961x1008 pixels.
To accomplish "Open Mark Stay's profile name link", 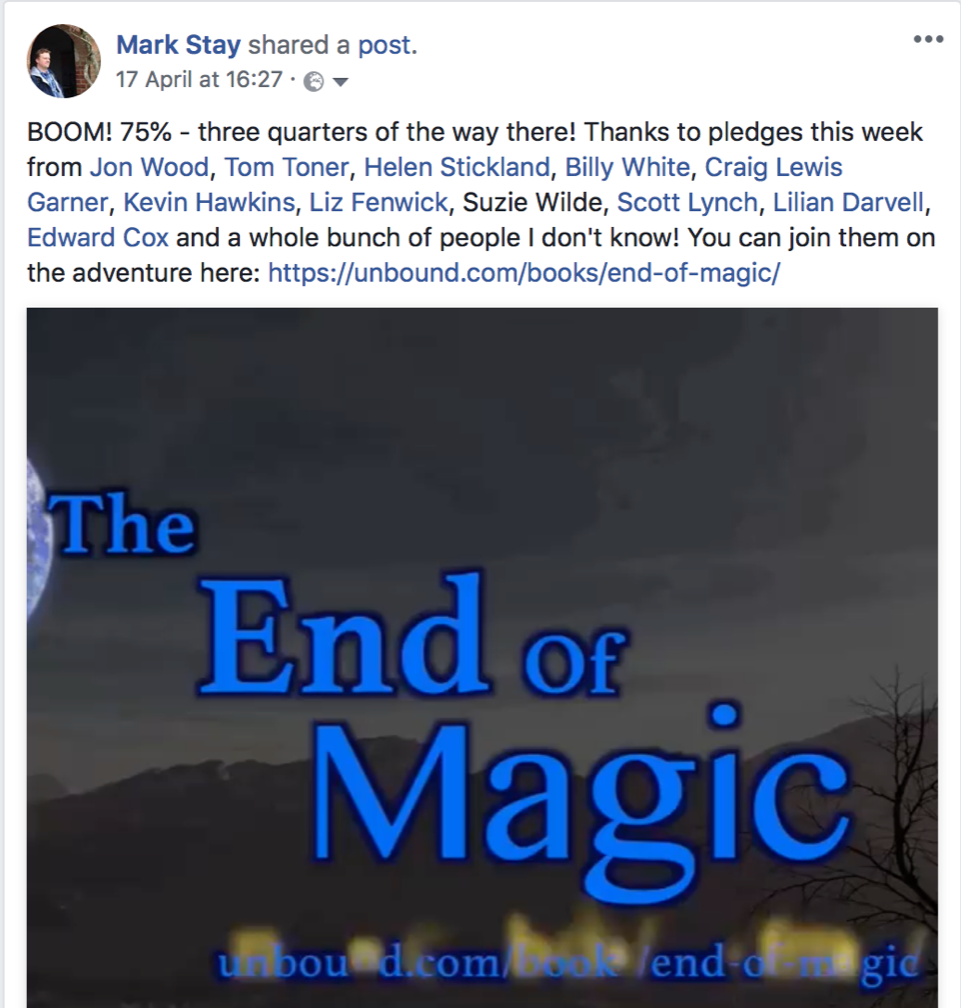I will [178, 45].
